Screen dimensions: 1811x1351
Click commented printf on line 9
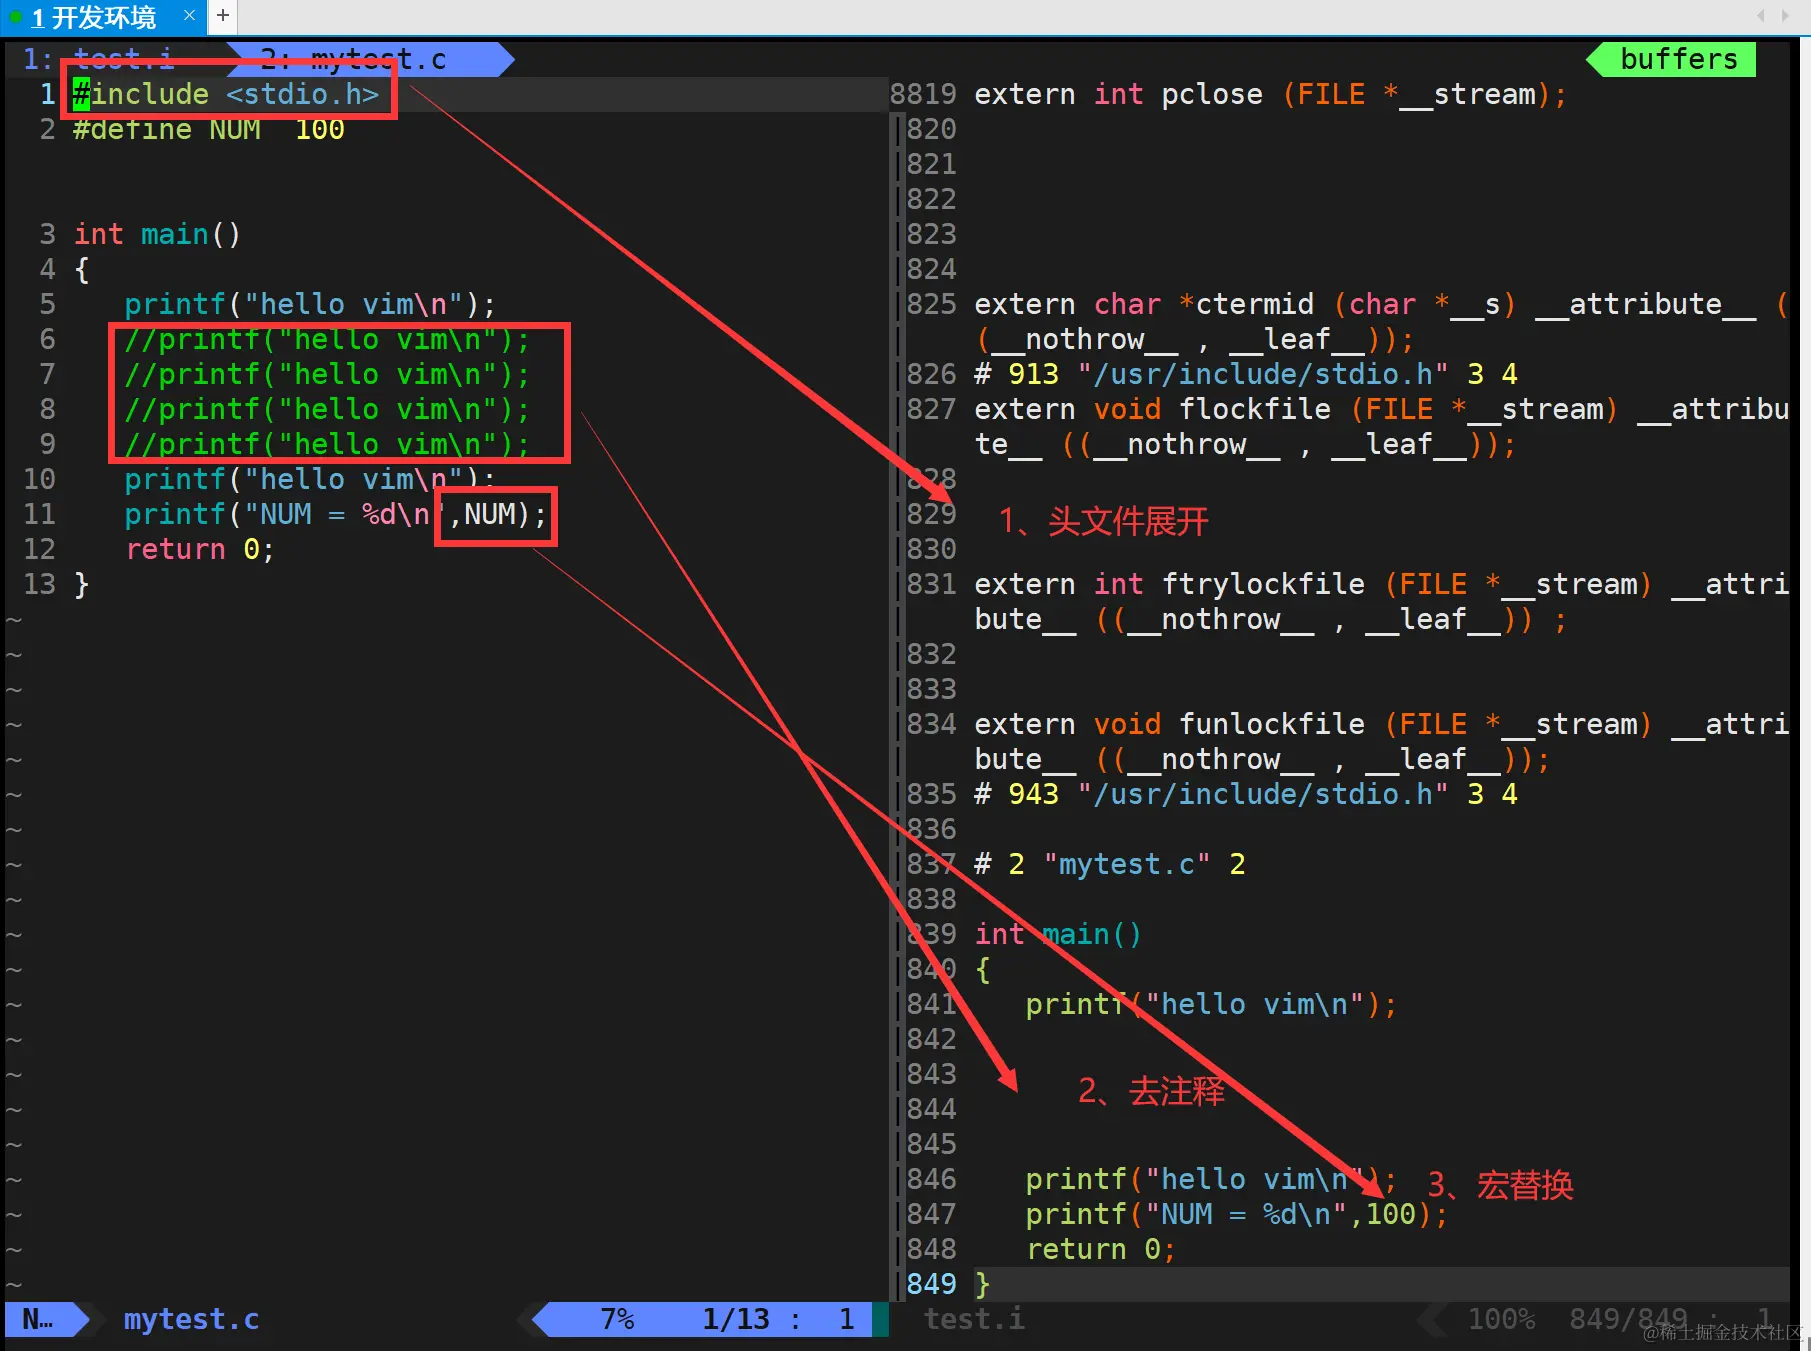click(x=327, y=444)
